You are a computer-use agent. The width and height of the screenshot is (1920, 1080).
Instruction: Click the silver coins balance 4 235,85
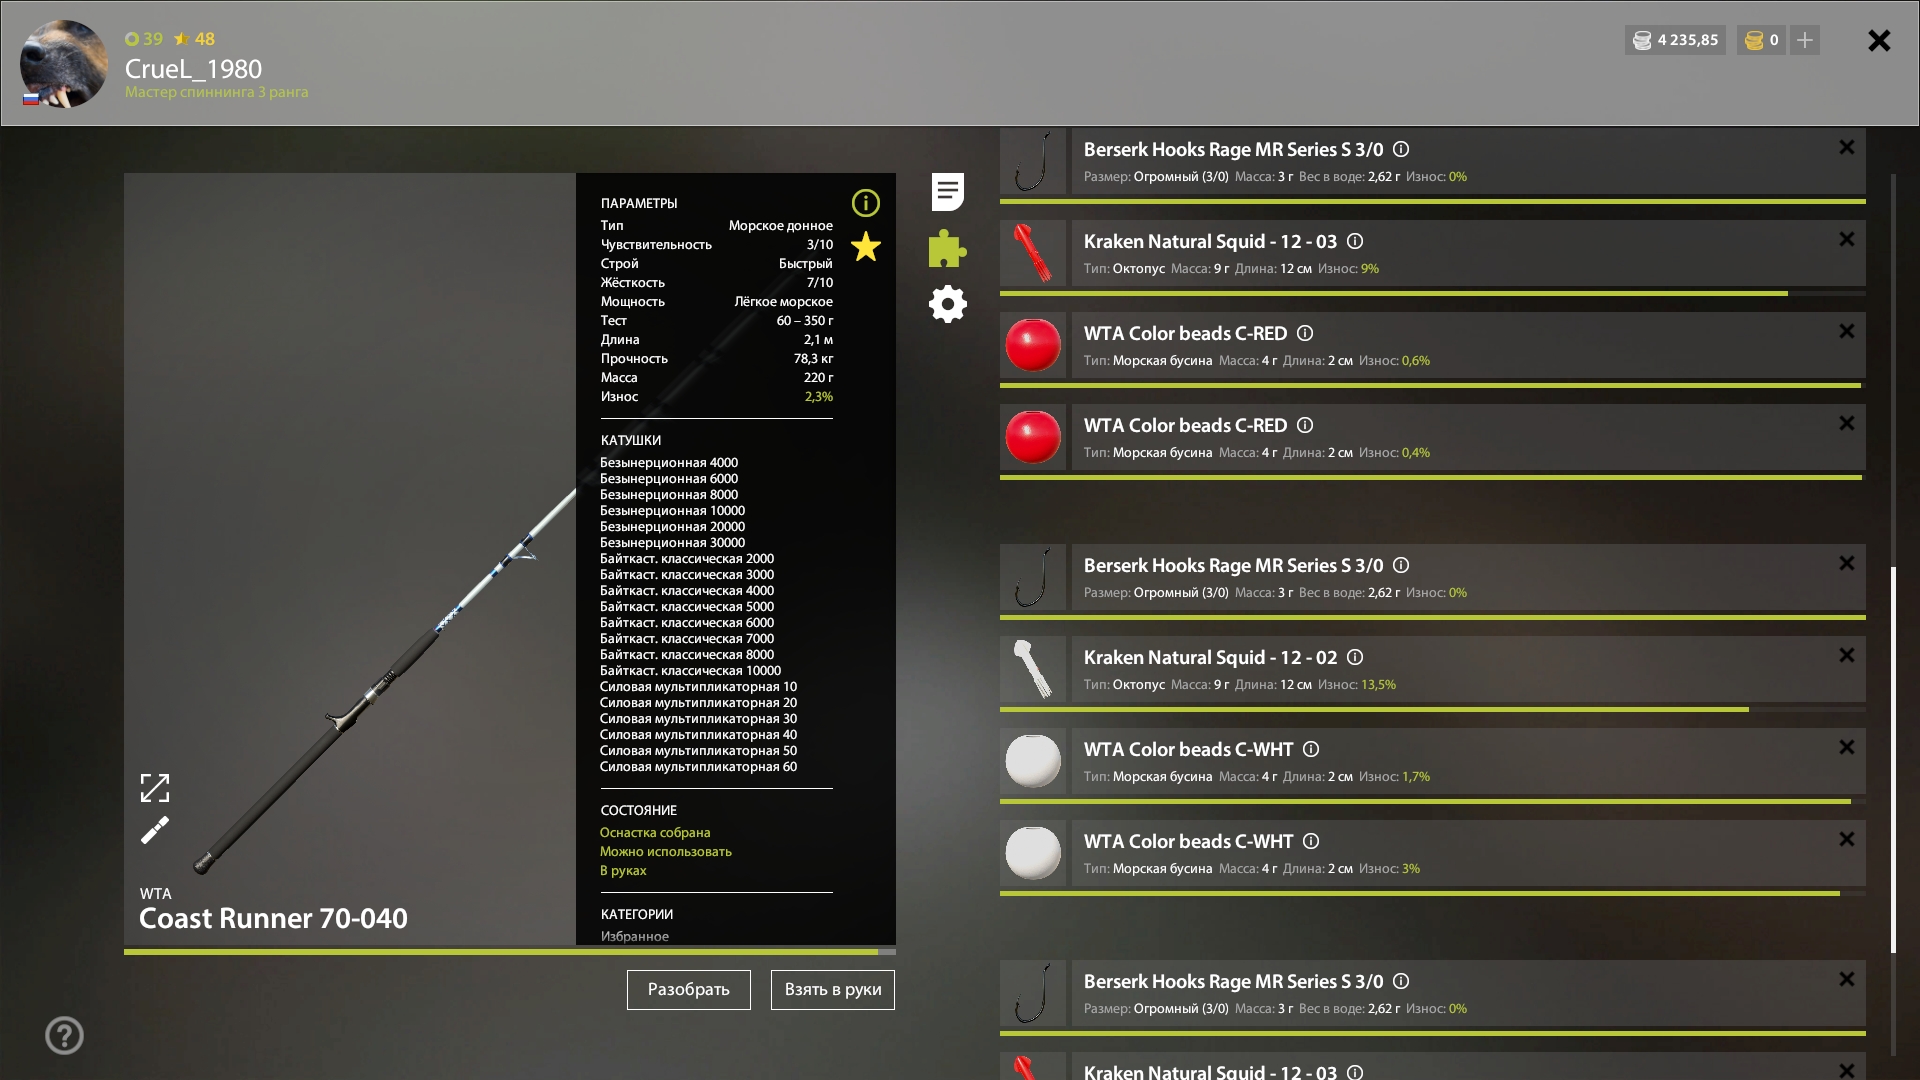[1676, 40]
